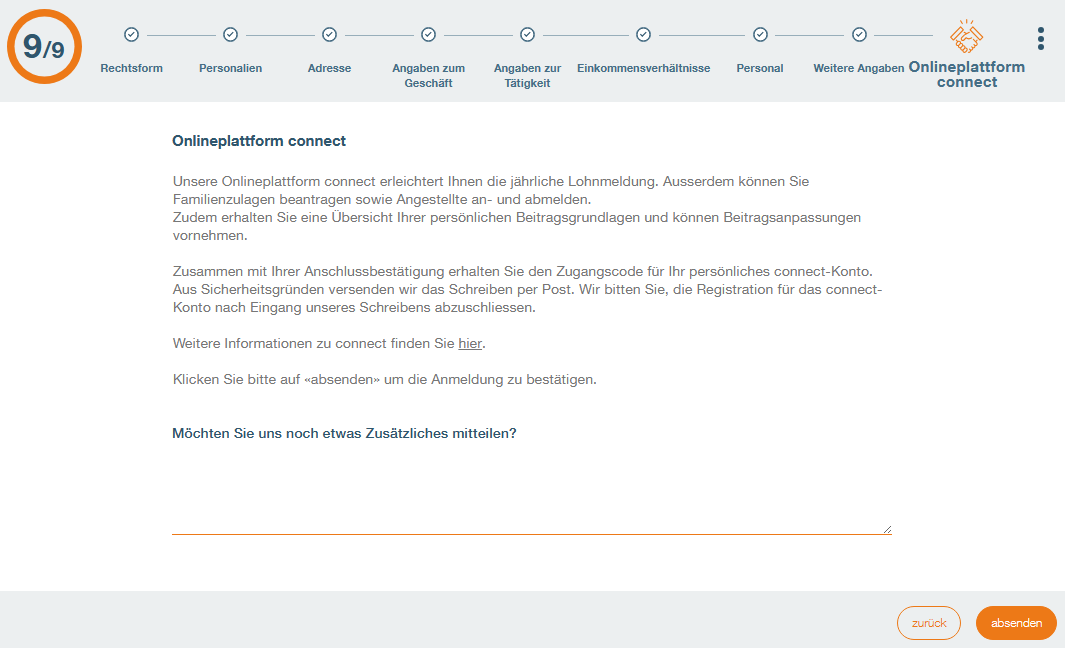The height and width of the screenshot is (648, 1065).
Task: Click the orange handshake icon
Action: [x=966, y=37]
